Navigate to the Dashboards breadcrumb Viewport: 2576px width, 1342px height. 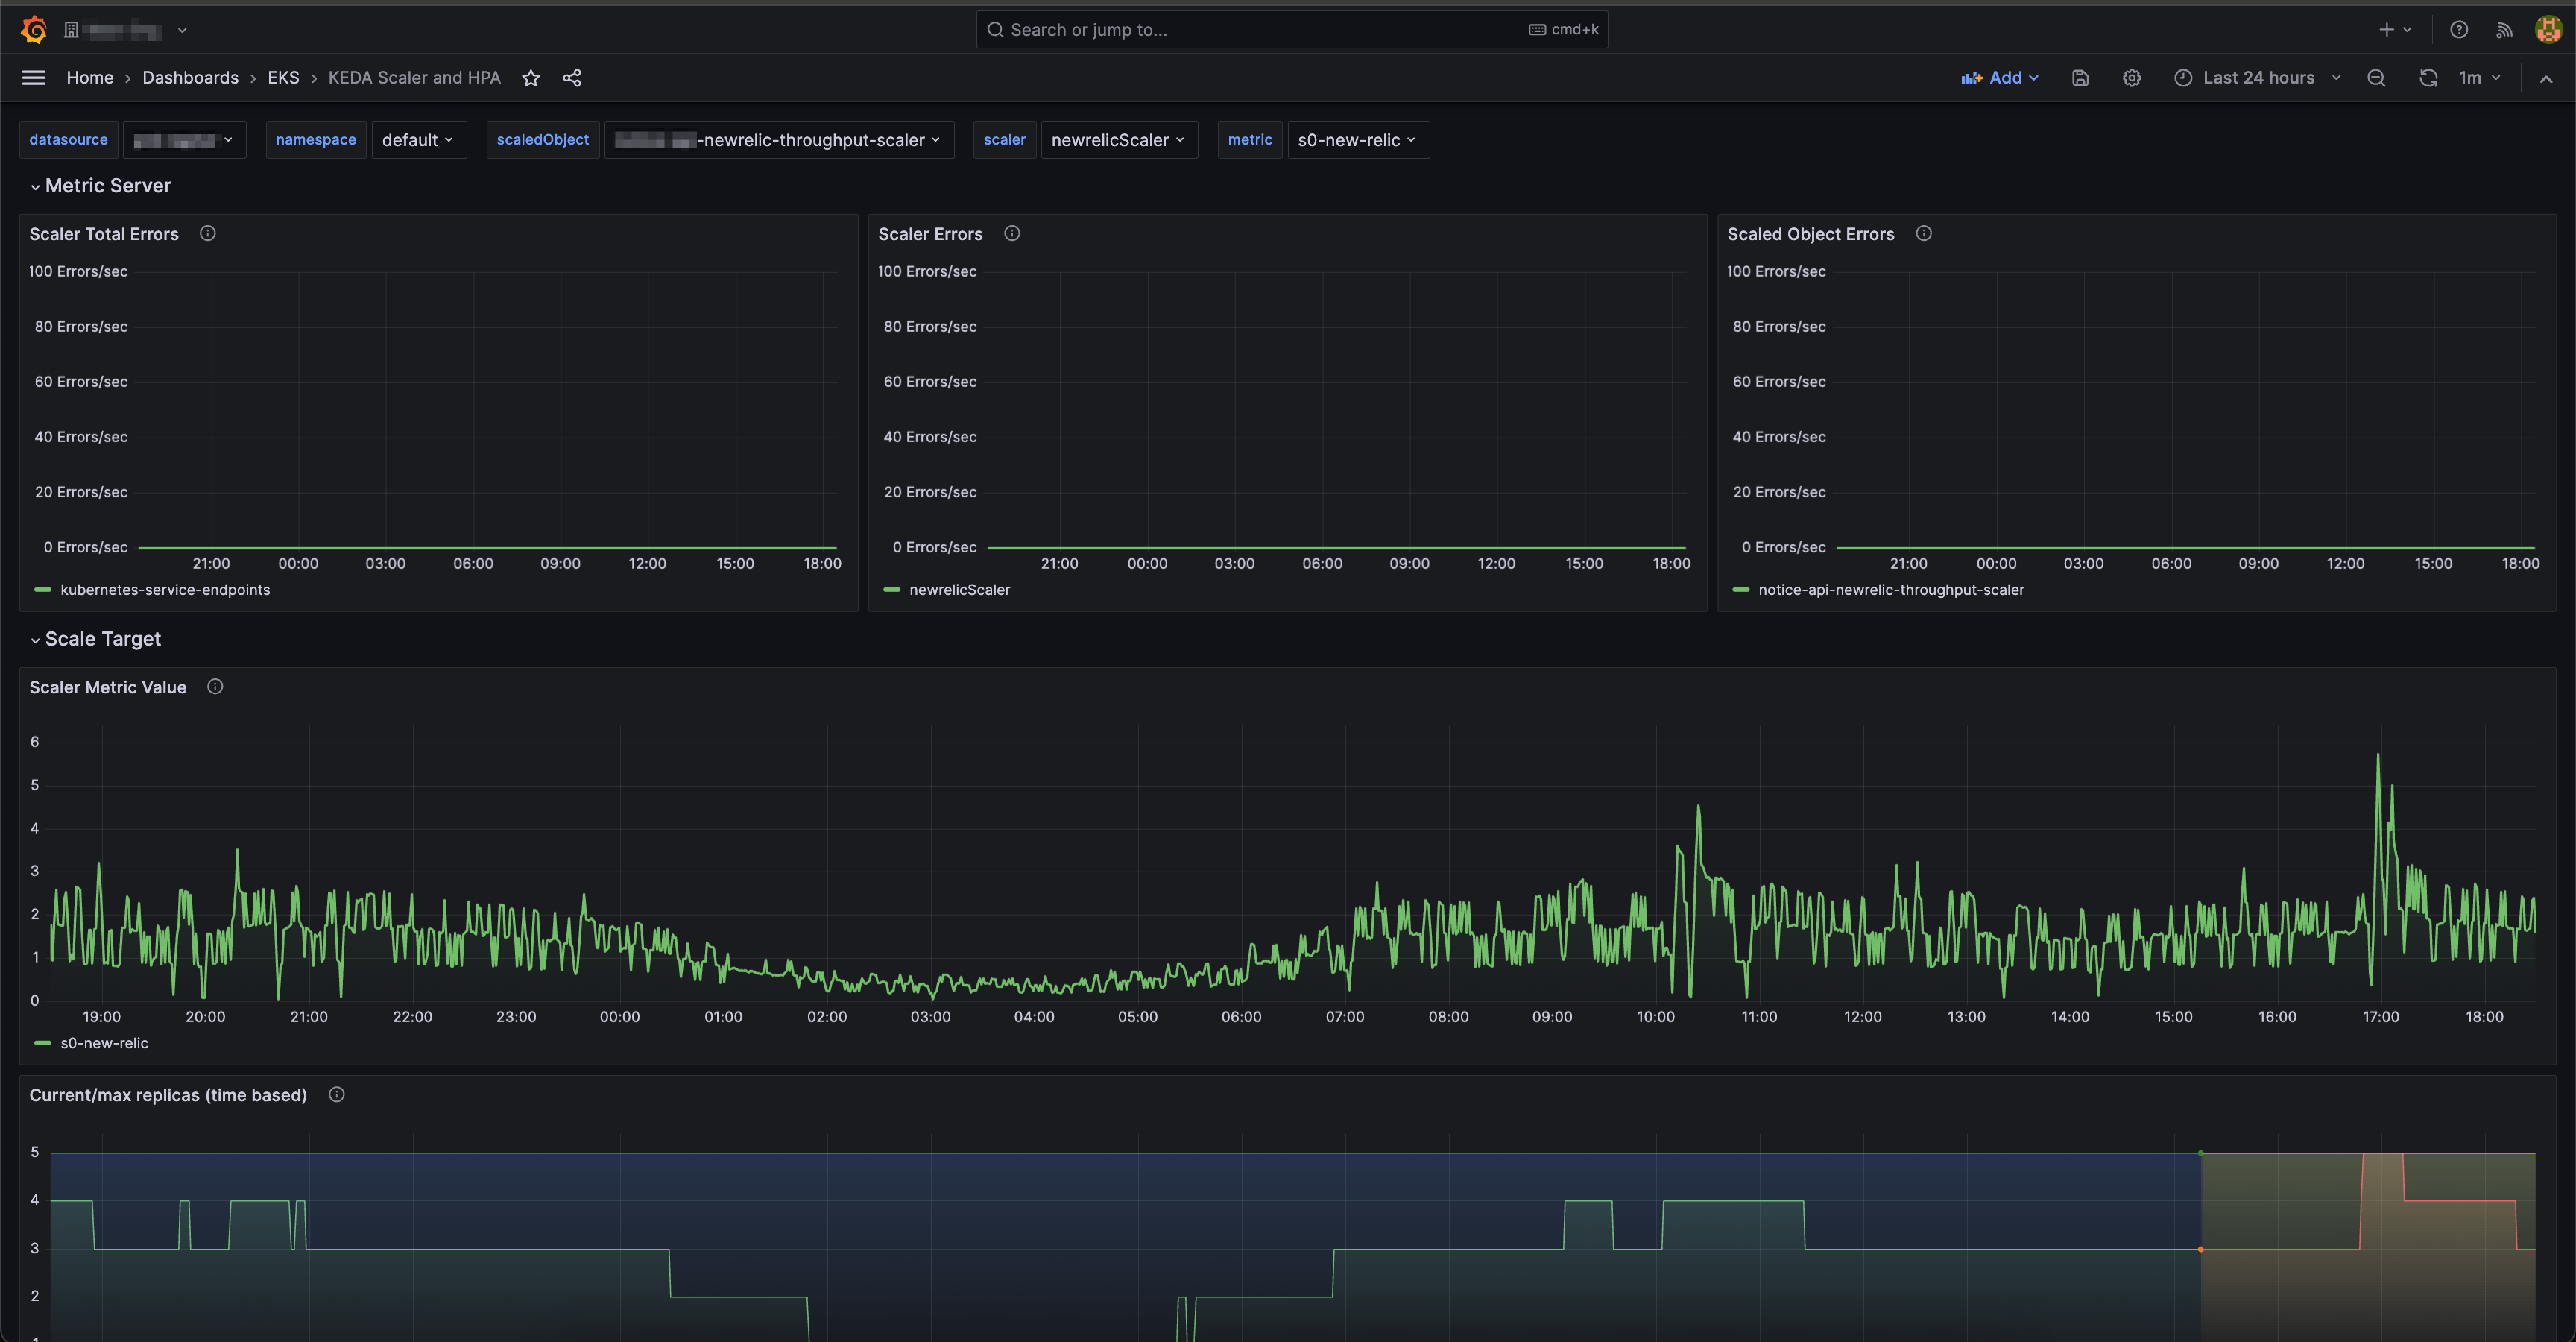click(x=190, y=77)
